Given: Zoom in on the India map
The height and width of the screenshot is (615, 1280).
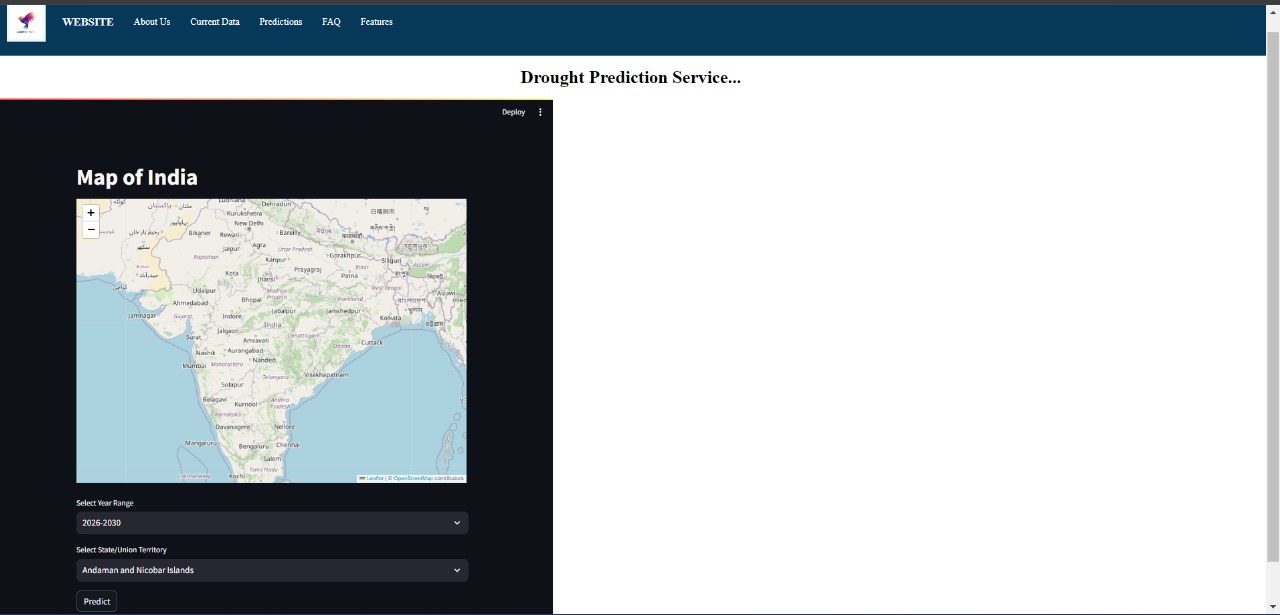Looking at the screenshot, I should coord(91,212).
